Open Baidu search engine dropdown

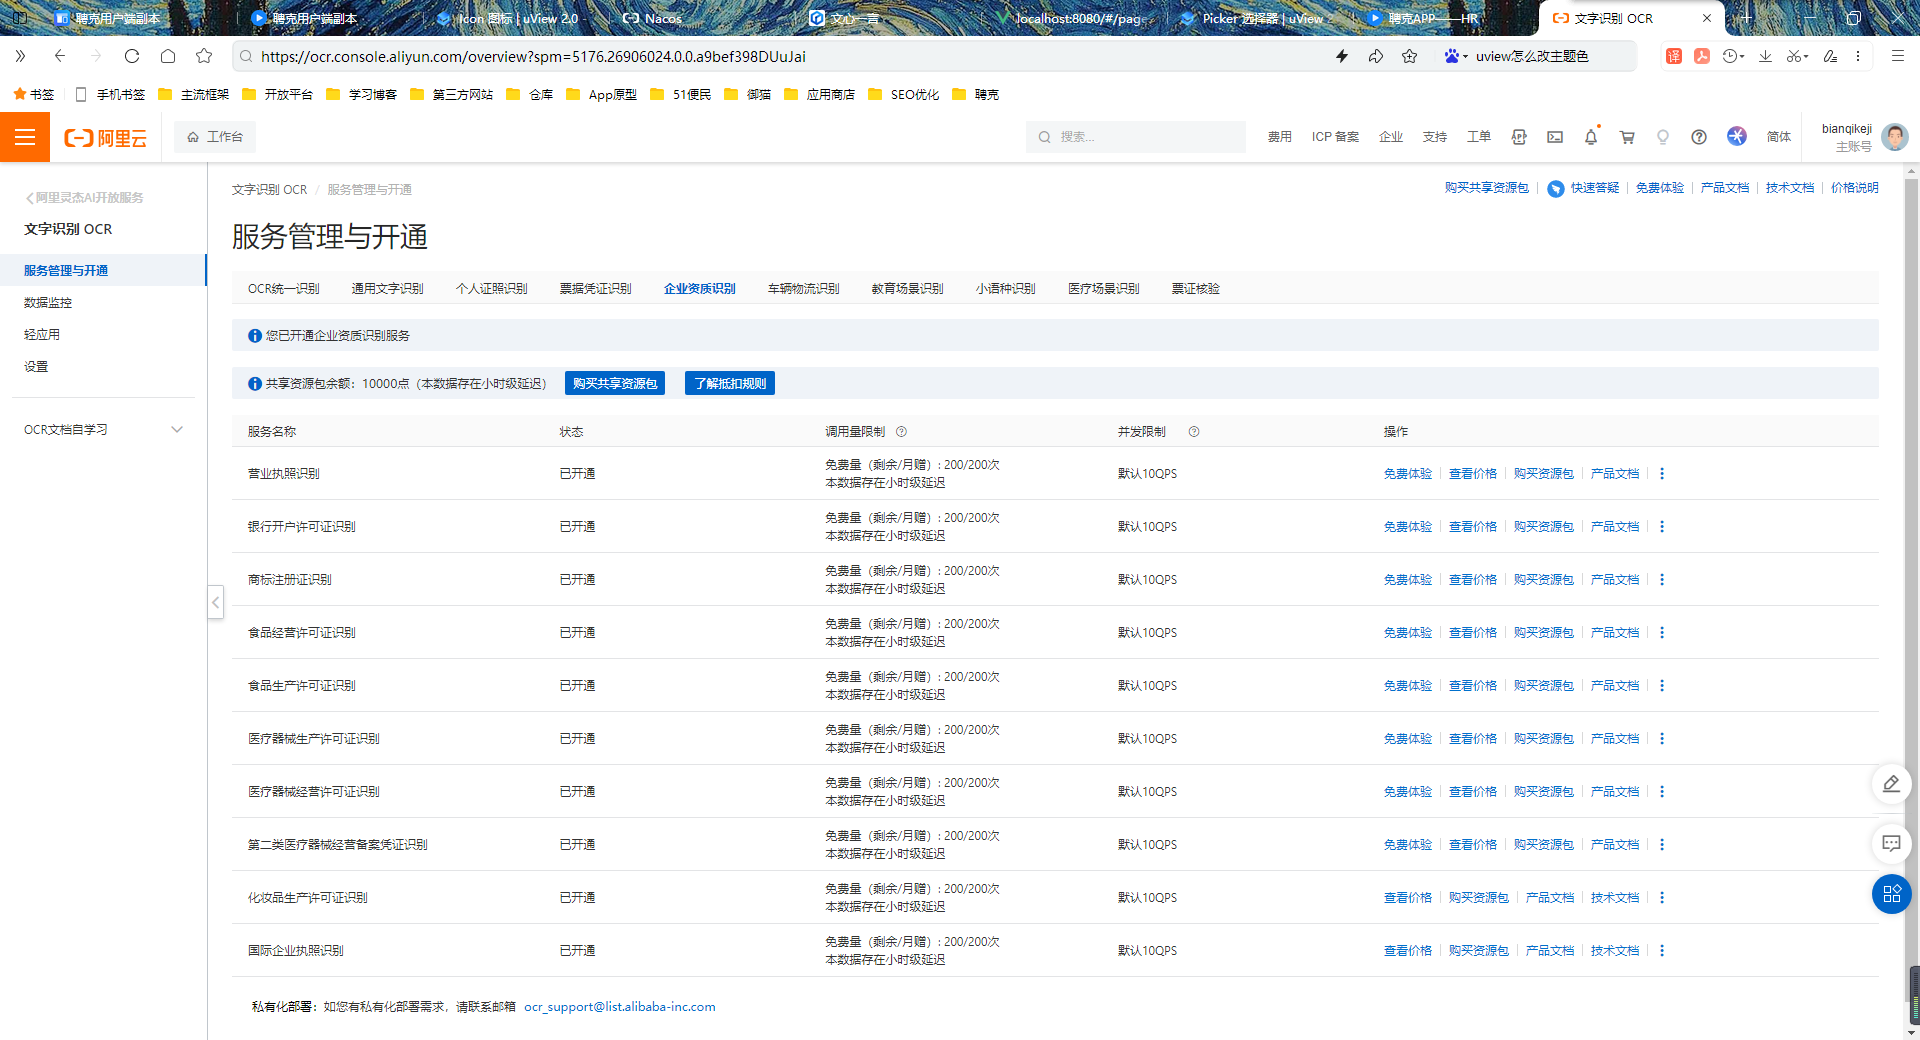[x=1455, y=56]
